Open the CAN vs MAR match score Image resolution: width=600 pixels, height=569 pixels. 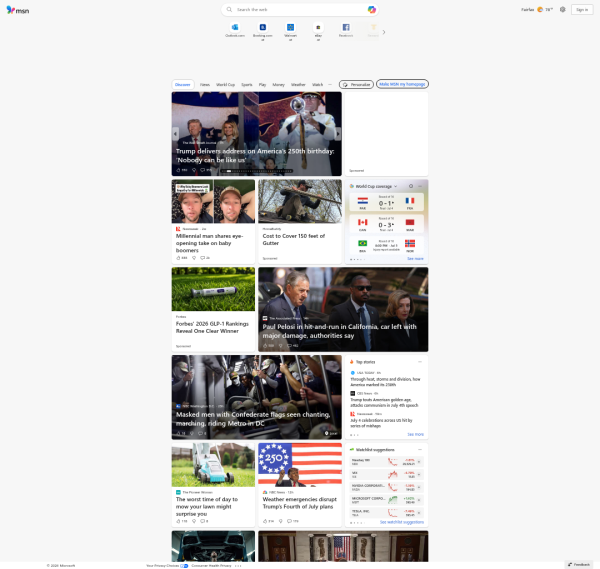(x=386, y=224)
